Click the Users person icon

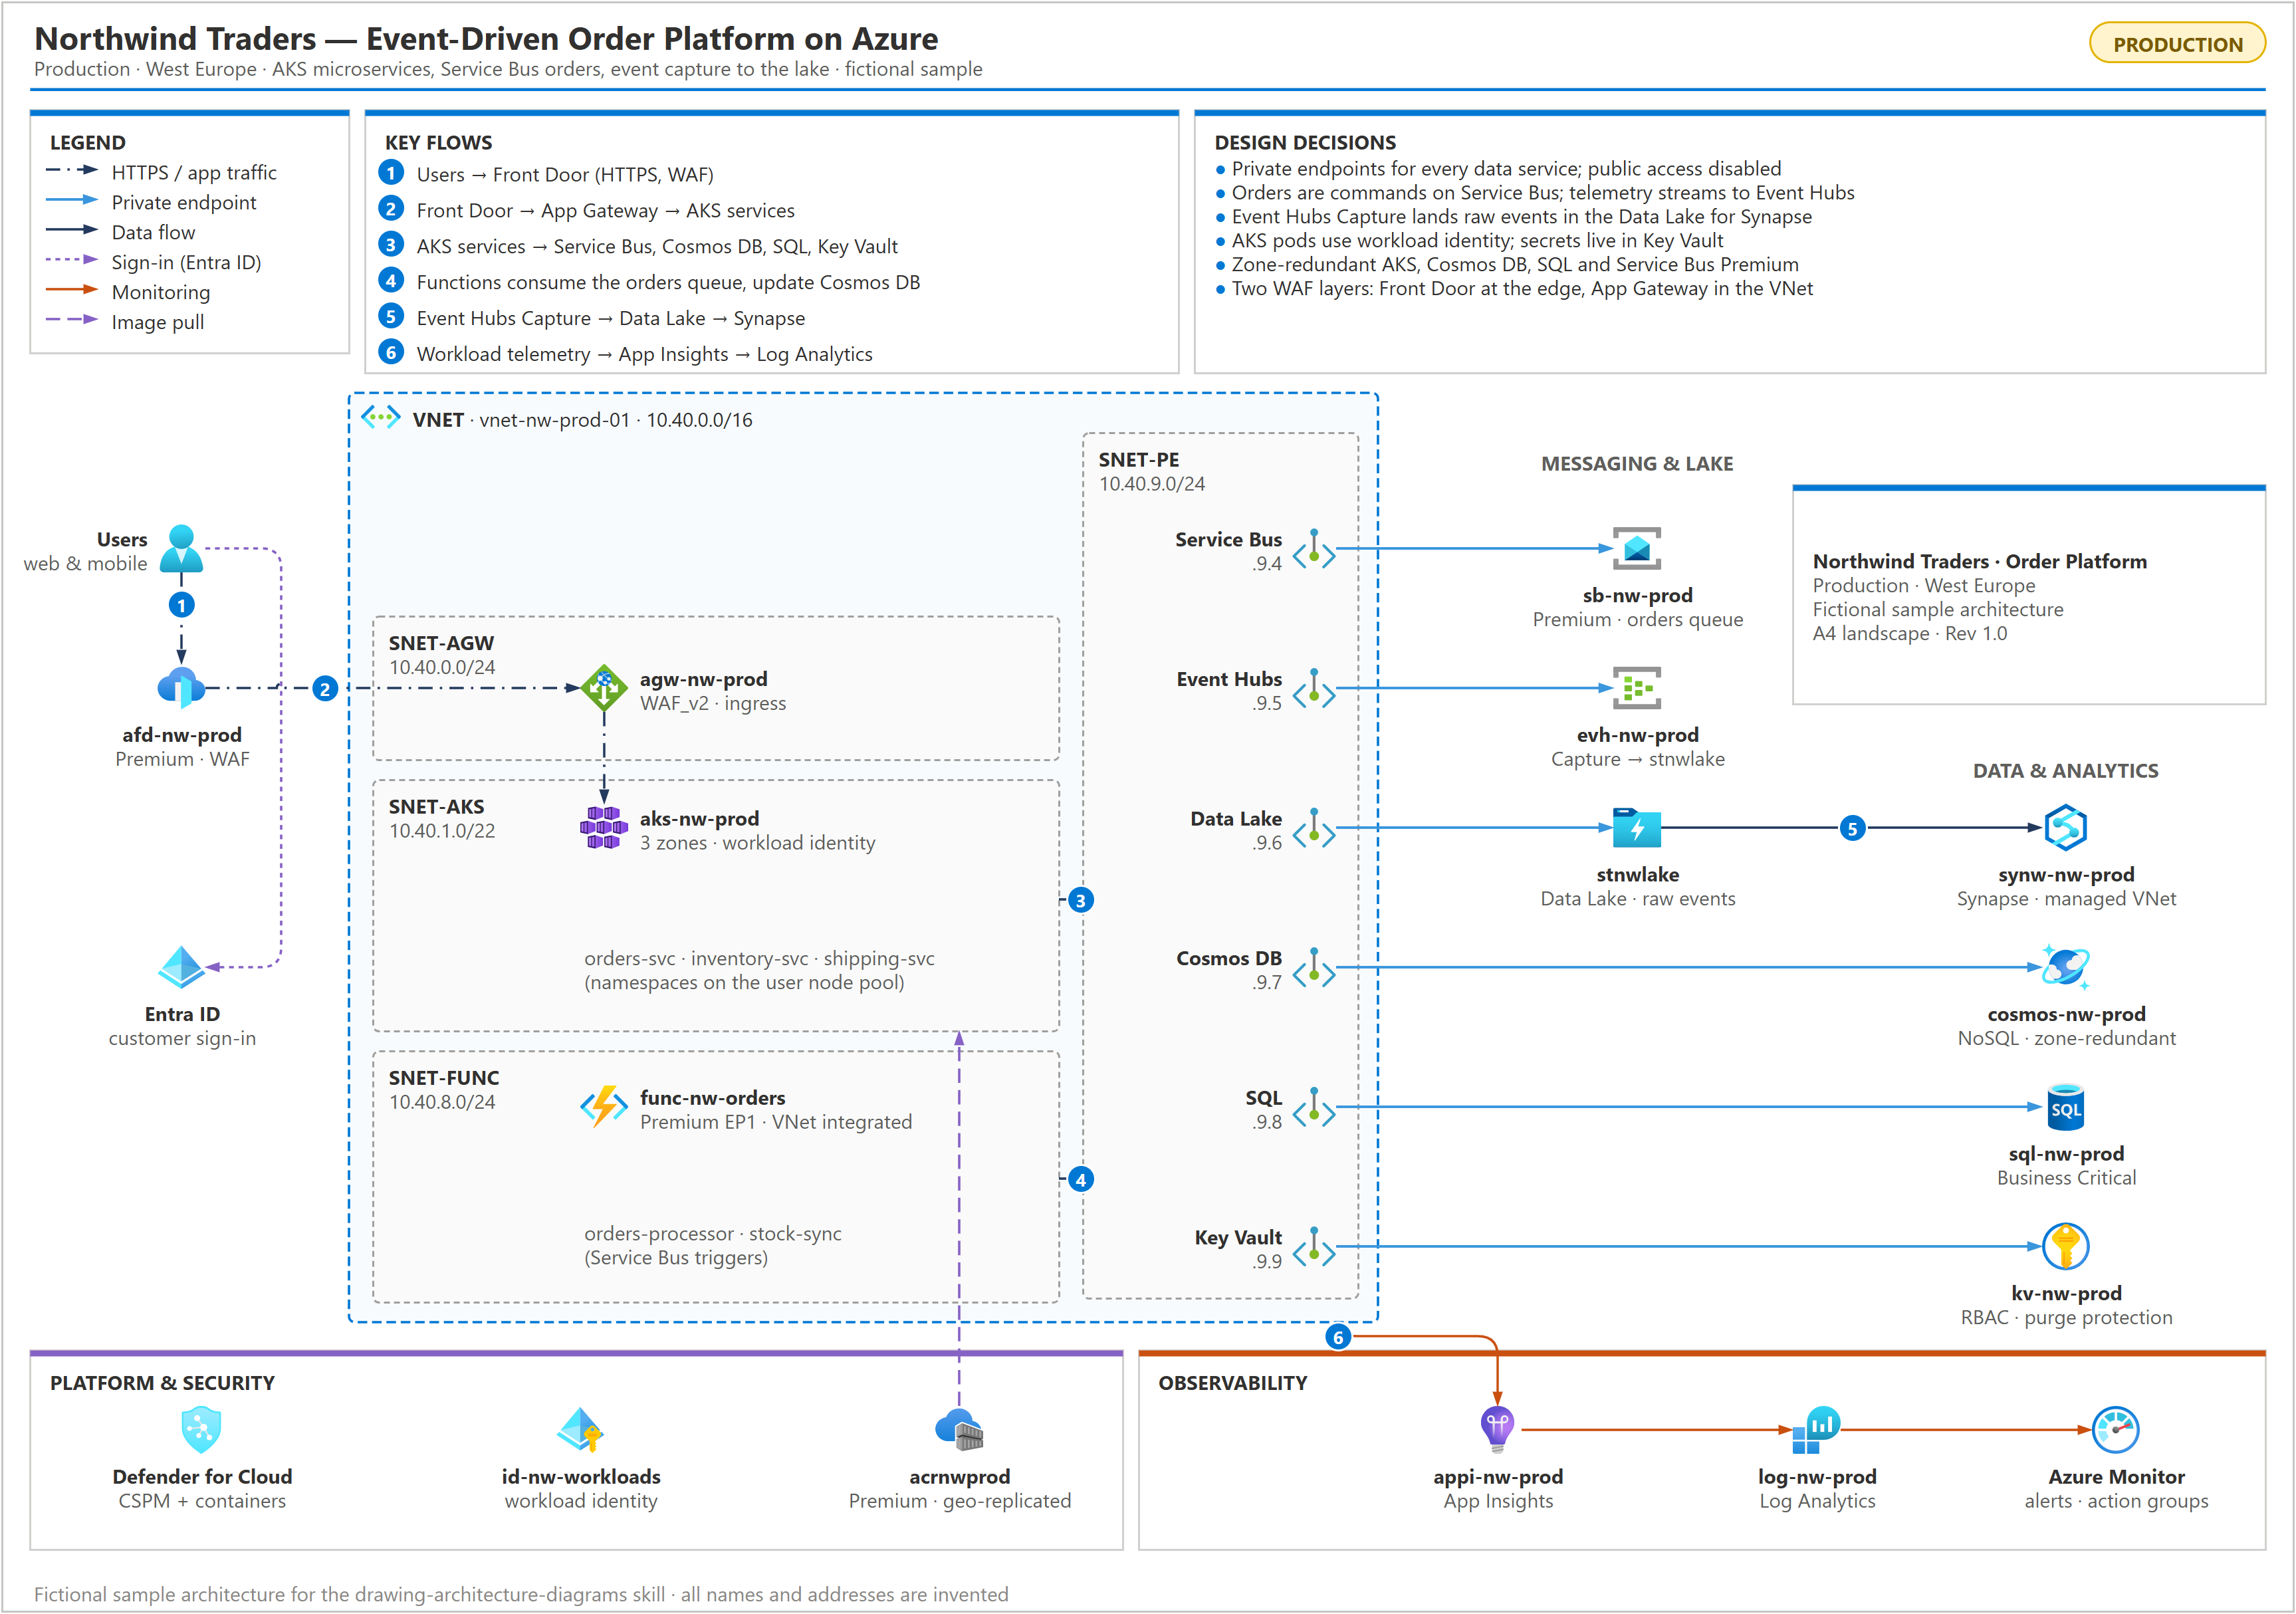point(181,548)
